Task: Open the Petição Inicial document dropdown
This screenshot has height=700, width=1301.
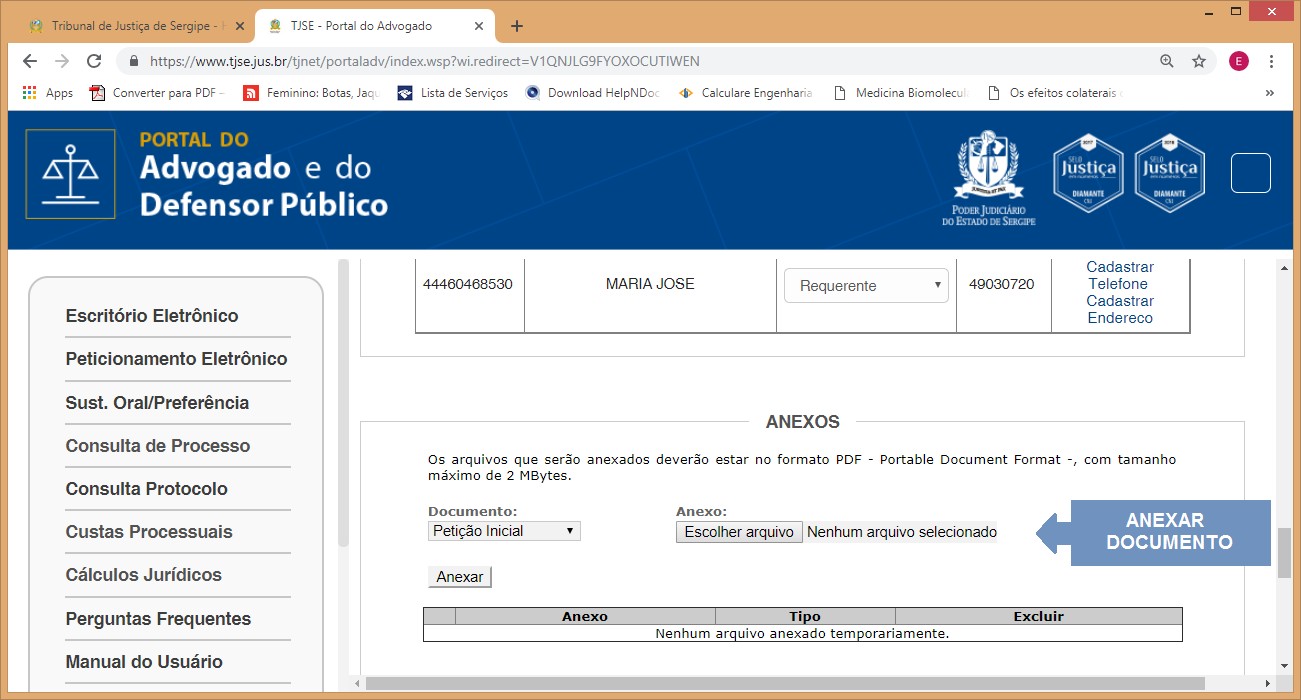Action: pos(504,531)
